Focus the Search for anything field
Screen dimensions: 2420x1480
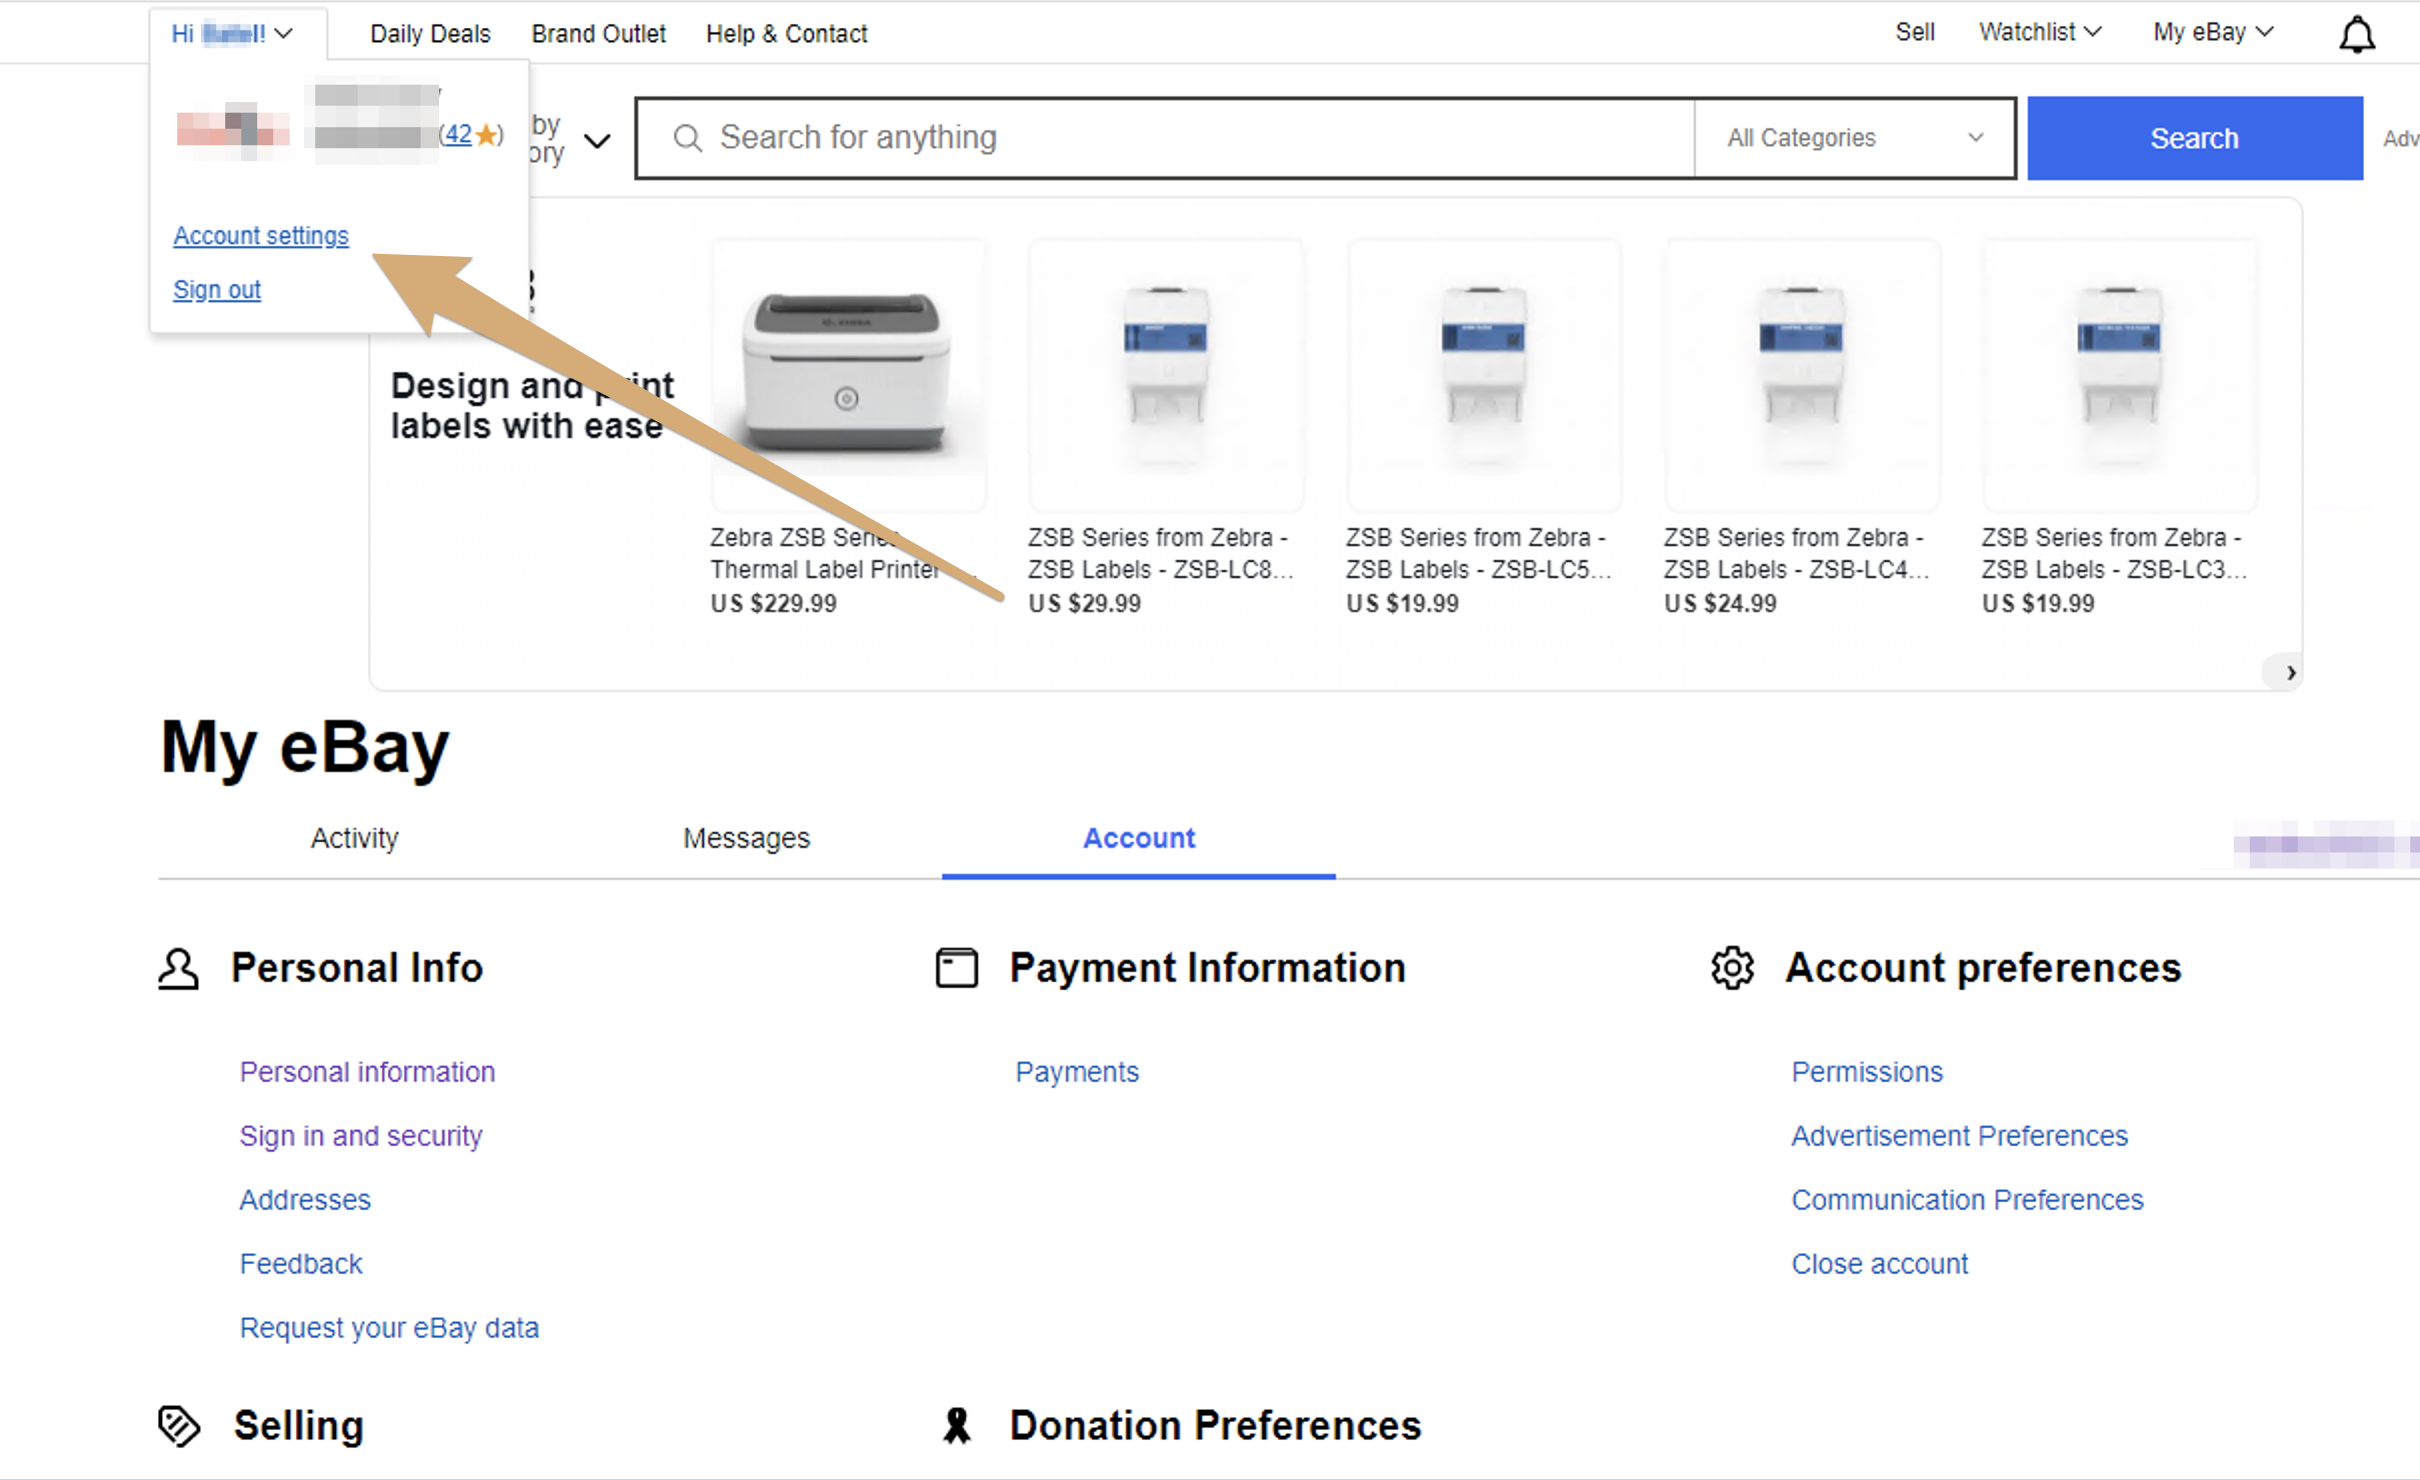point(1165,138)
